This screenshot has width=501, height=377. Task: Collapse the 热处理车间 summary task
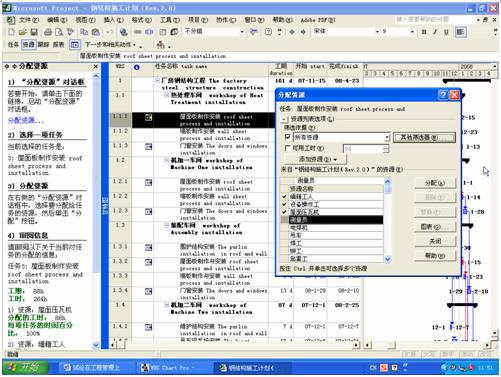click(166, 95)
